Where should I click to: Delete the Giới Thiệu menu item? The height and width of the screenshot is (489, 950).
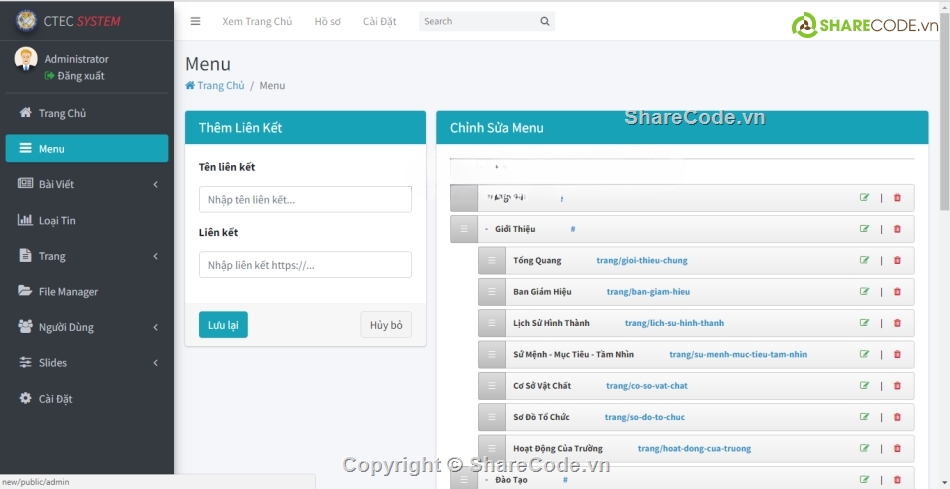pyautogui.click(x=897, y=228)
